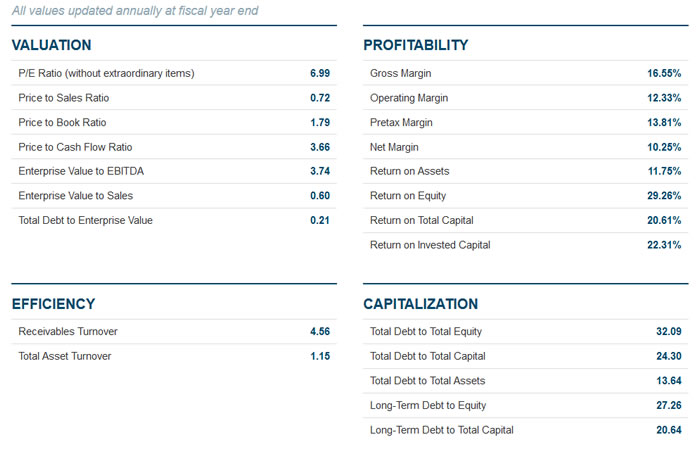Select the P/E Ratio row label
The image size is (700, 452).
point(106,73)
